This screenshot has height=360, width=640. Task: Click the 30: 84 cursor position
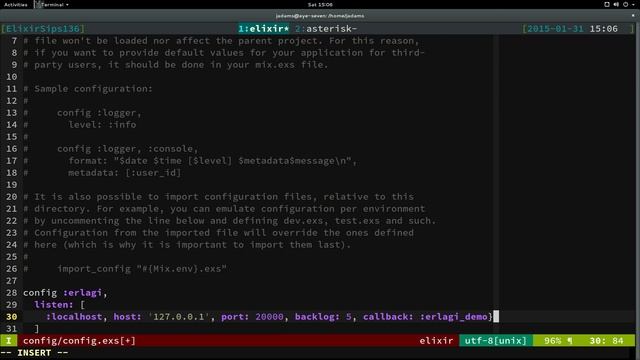coord(606,340)
